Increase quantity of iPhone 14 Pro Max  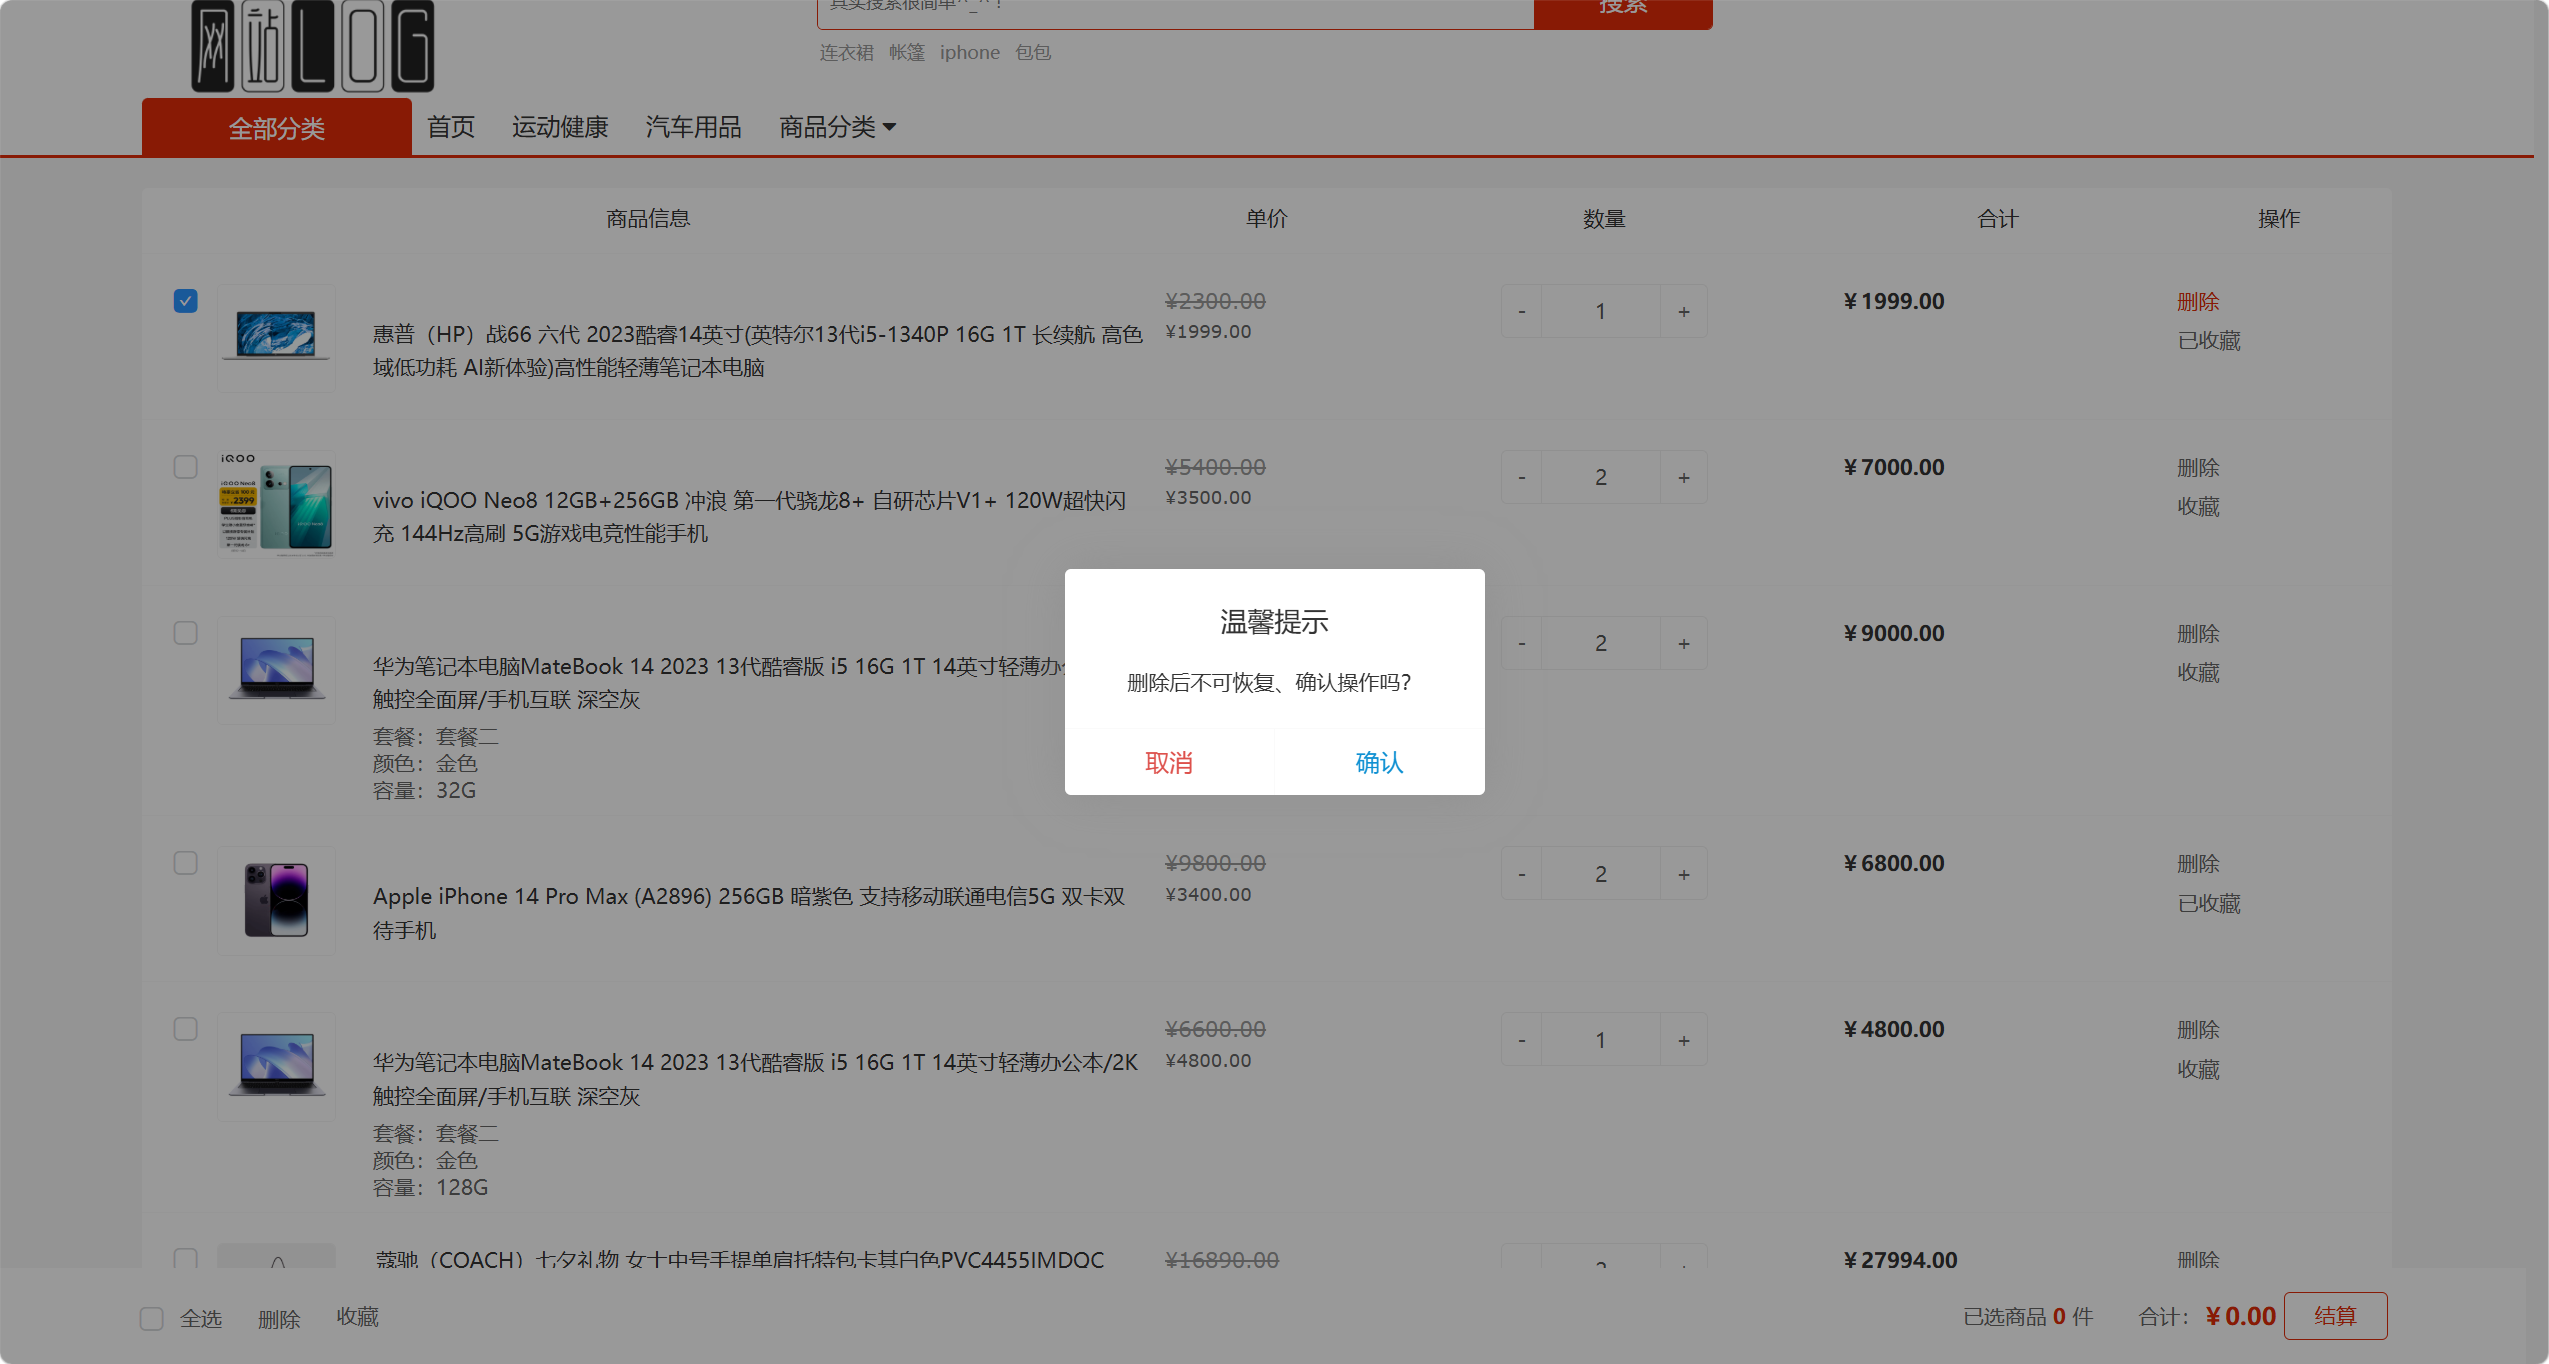(1684, 874)
